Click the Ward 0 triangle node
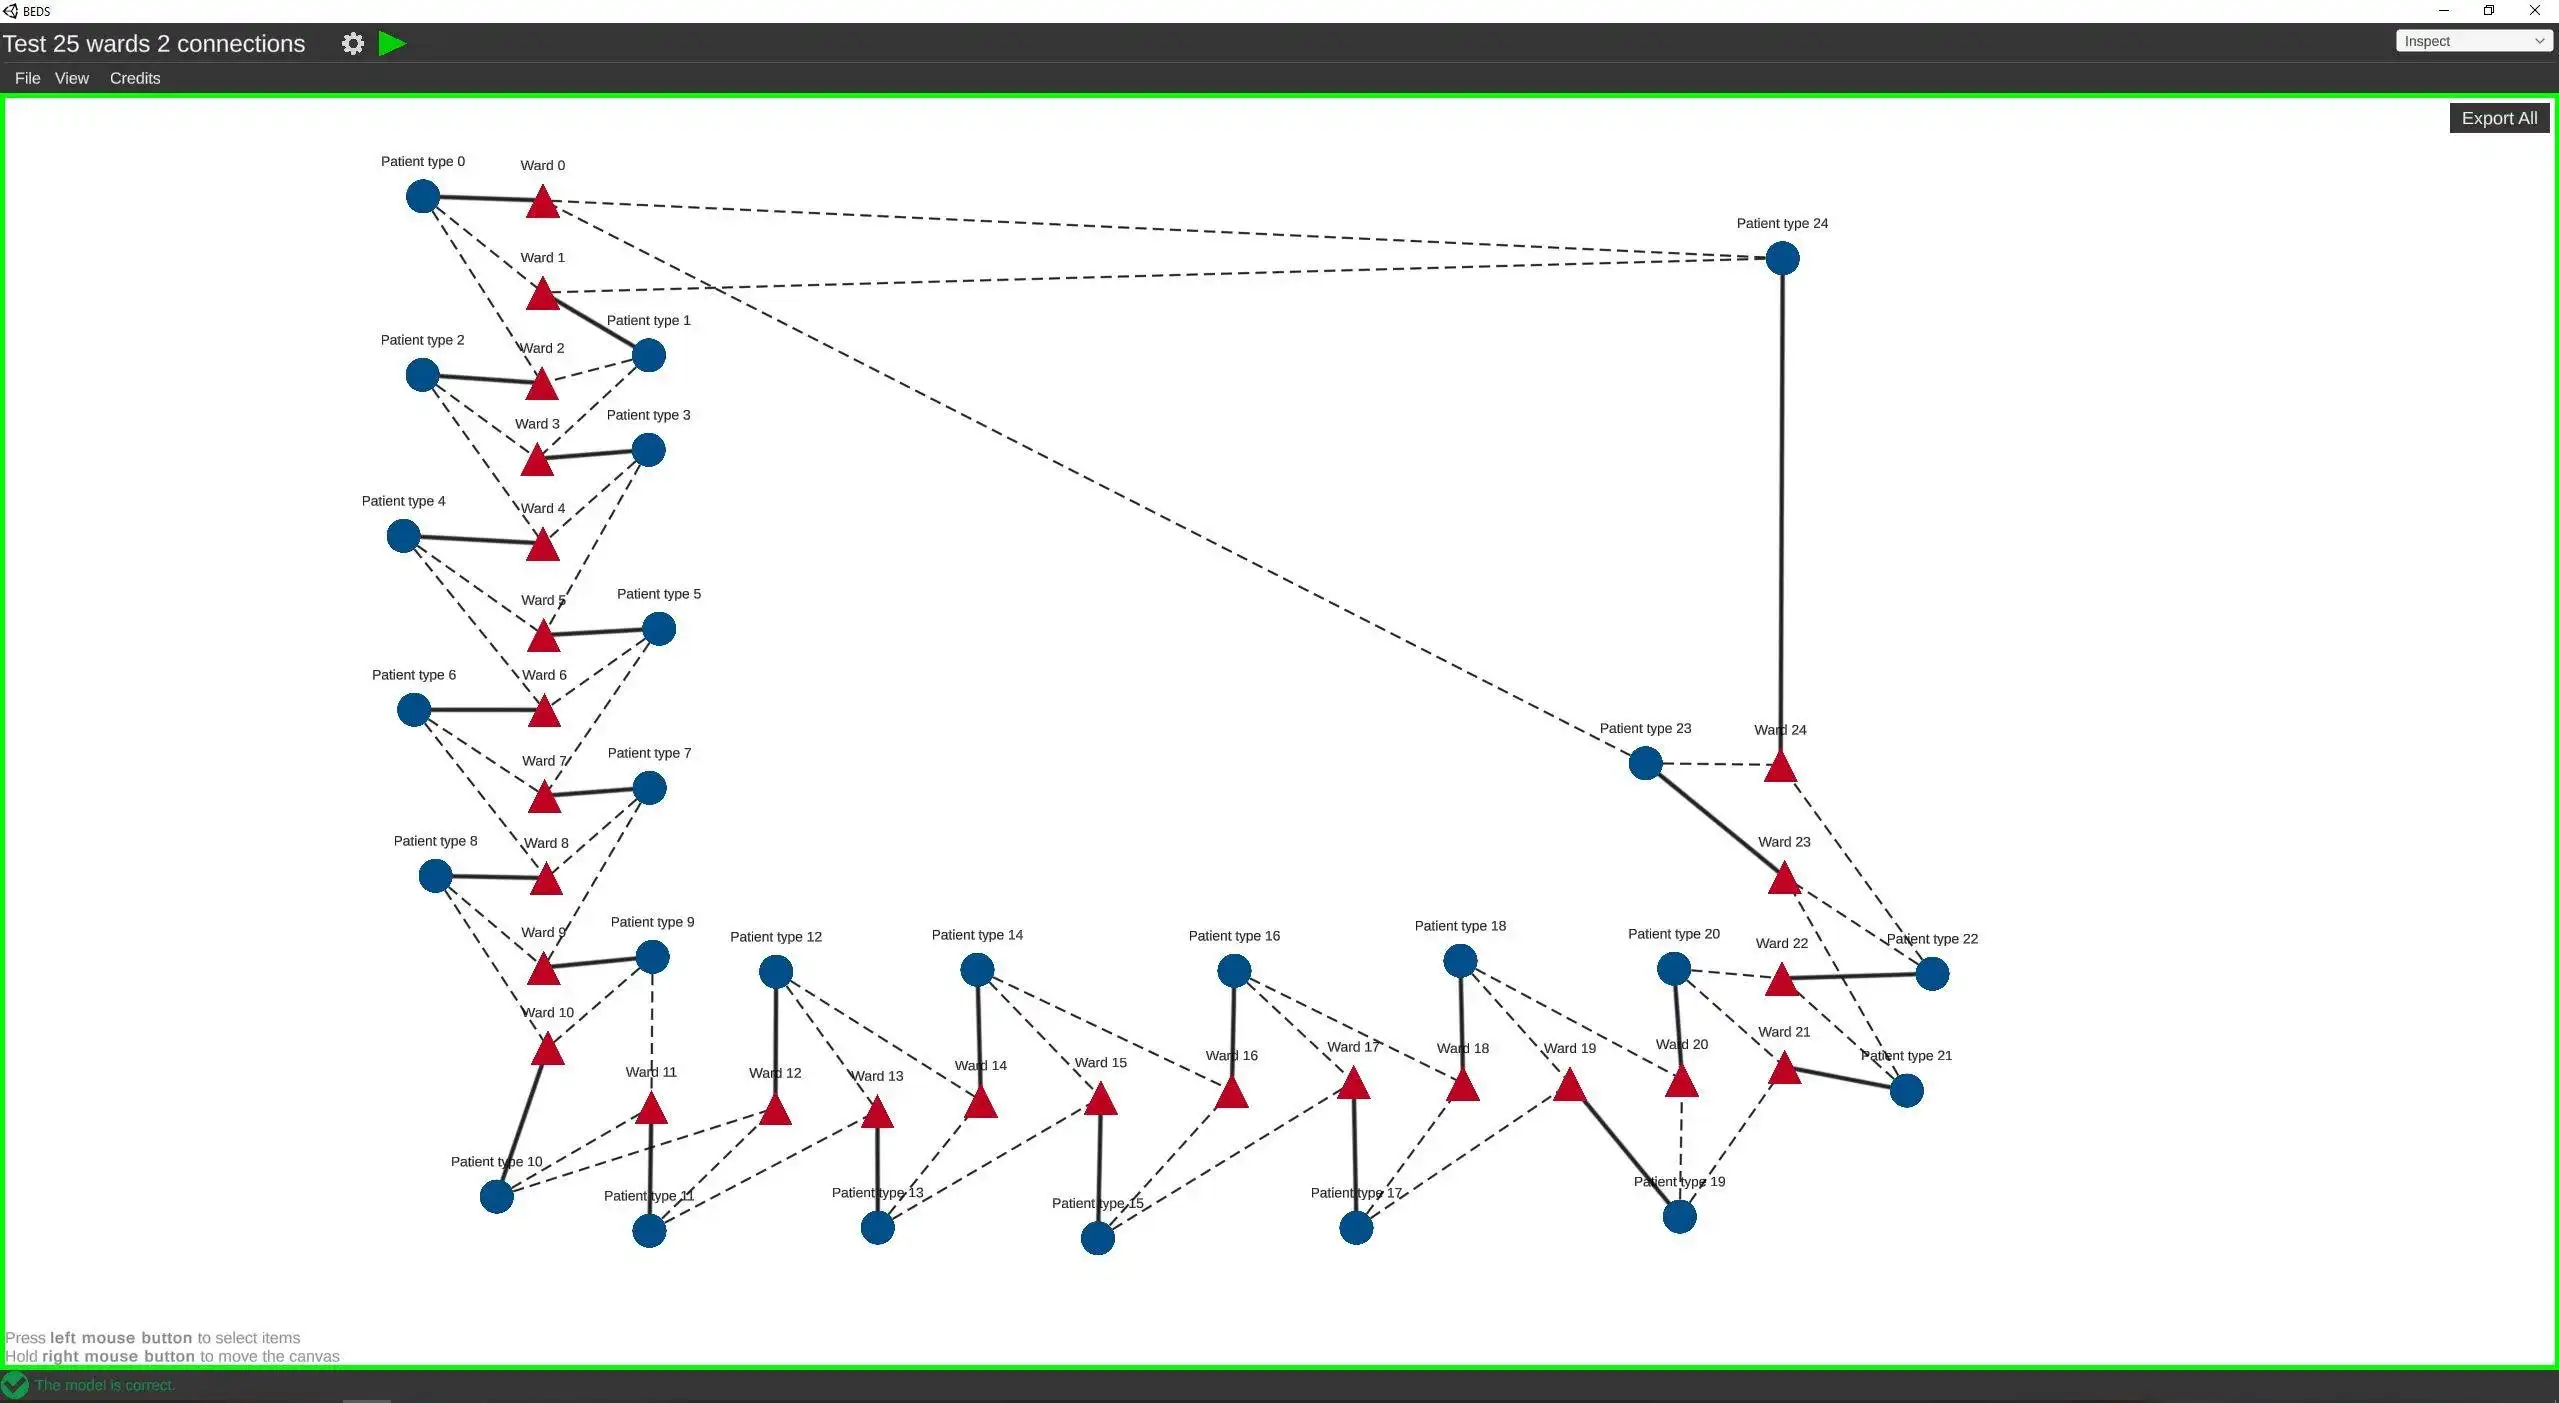 click(541, 200)
